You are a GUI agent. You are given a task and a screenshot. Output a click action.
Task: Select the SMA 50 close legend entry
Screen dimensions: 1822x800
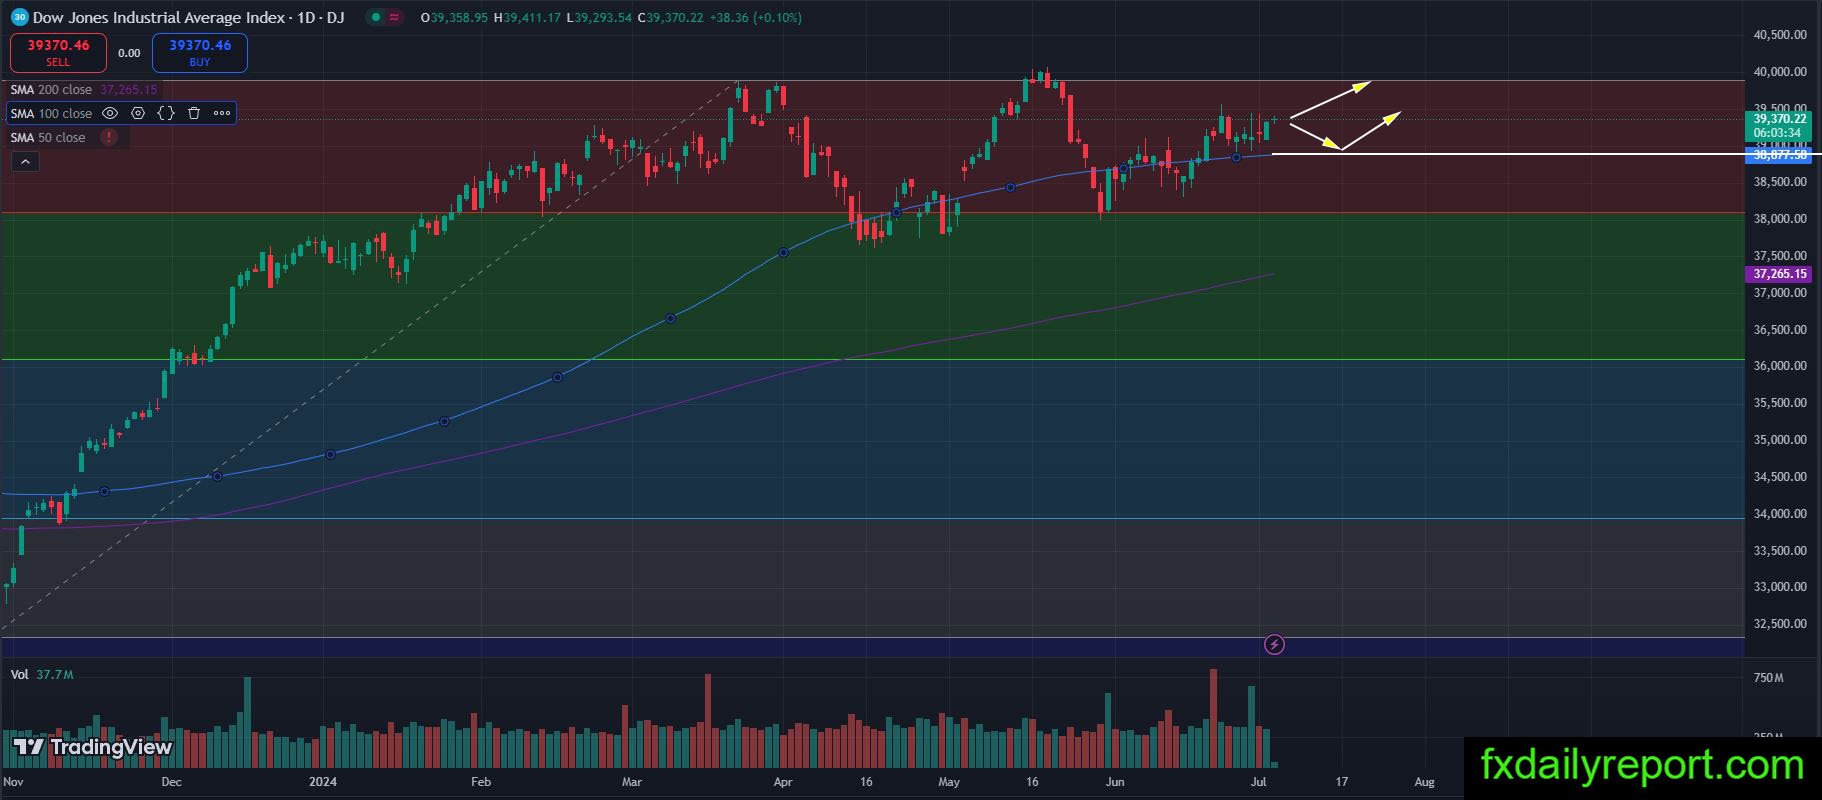(x=48, y=137)
